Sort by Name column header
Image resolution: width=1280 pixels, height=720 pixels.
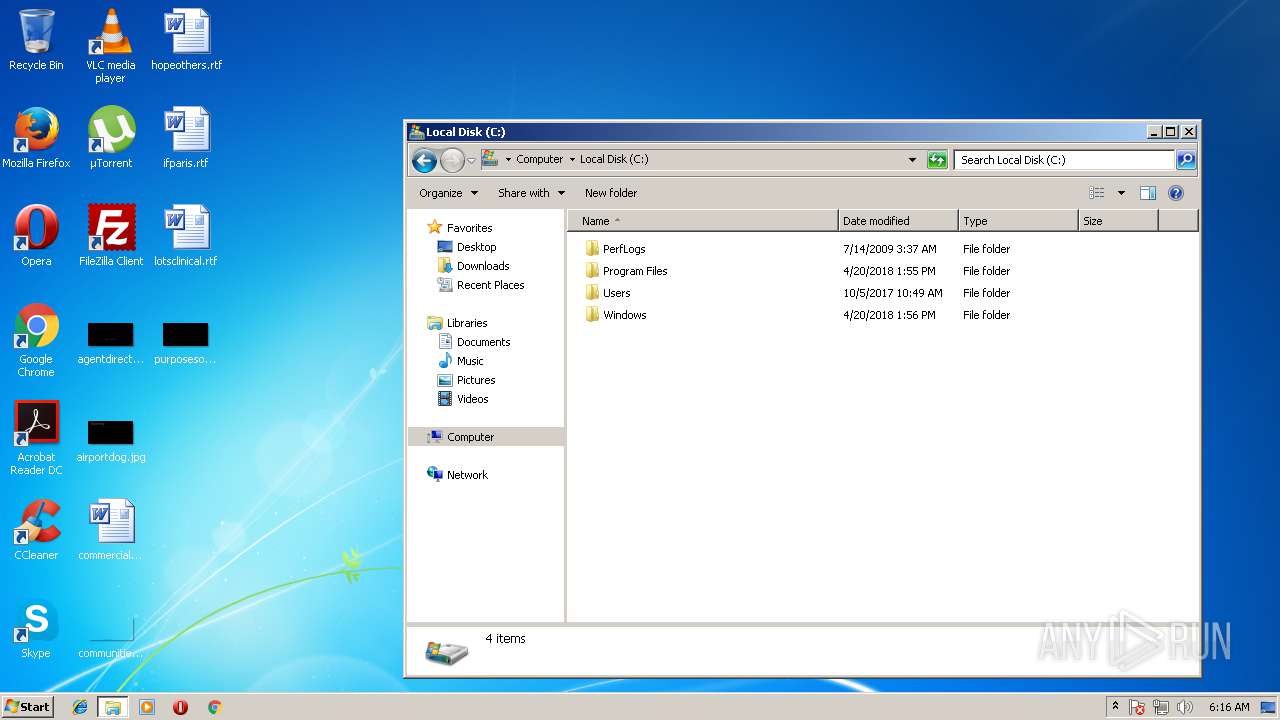tap(703, 221)
